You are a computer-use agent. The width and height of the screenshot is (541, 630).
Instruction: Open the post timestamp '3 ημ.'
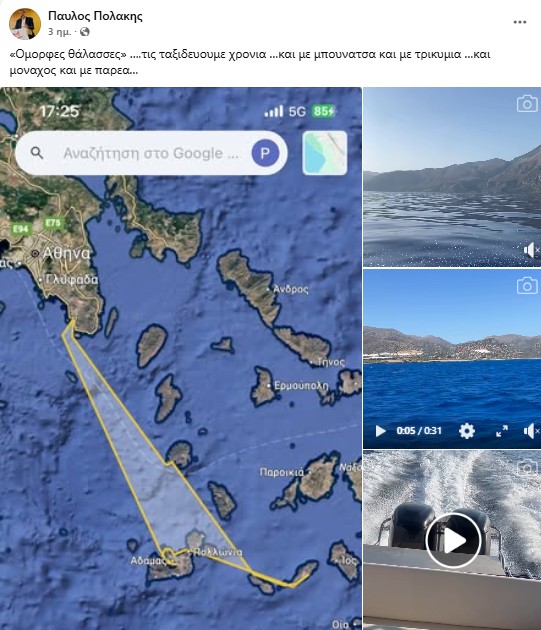(x=59, y=32)
